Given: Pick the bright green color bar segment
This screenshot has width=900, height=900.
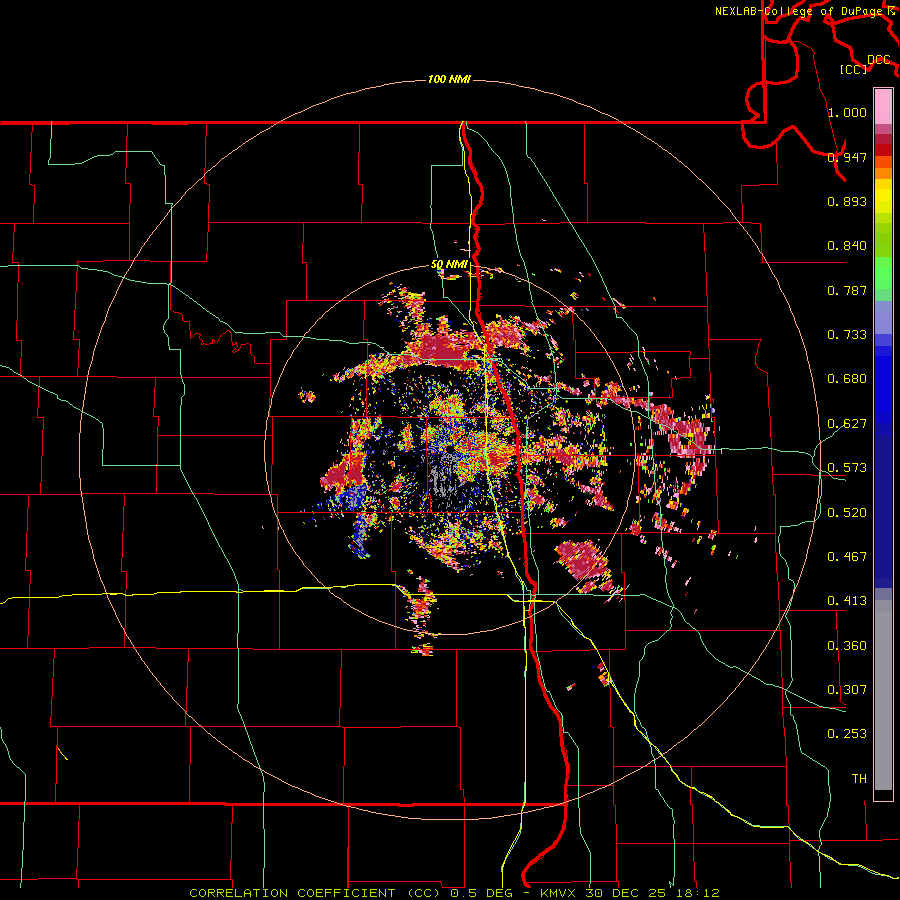Looking at the screenshot, I should pos(883,273).
